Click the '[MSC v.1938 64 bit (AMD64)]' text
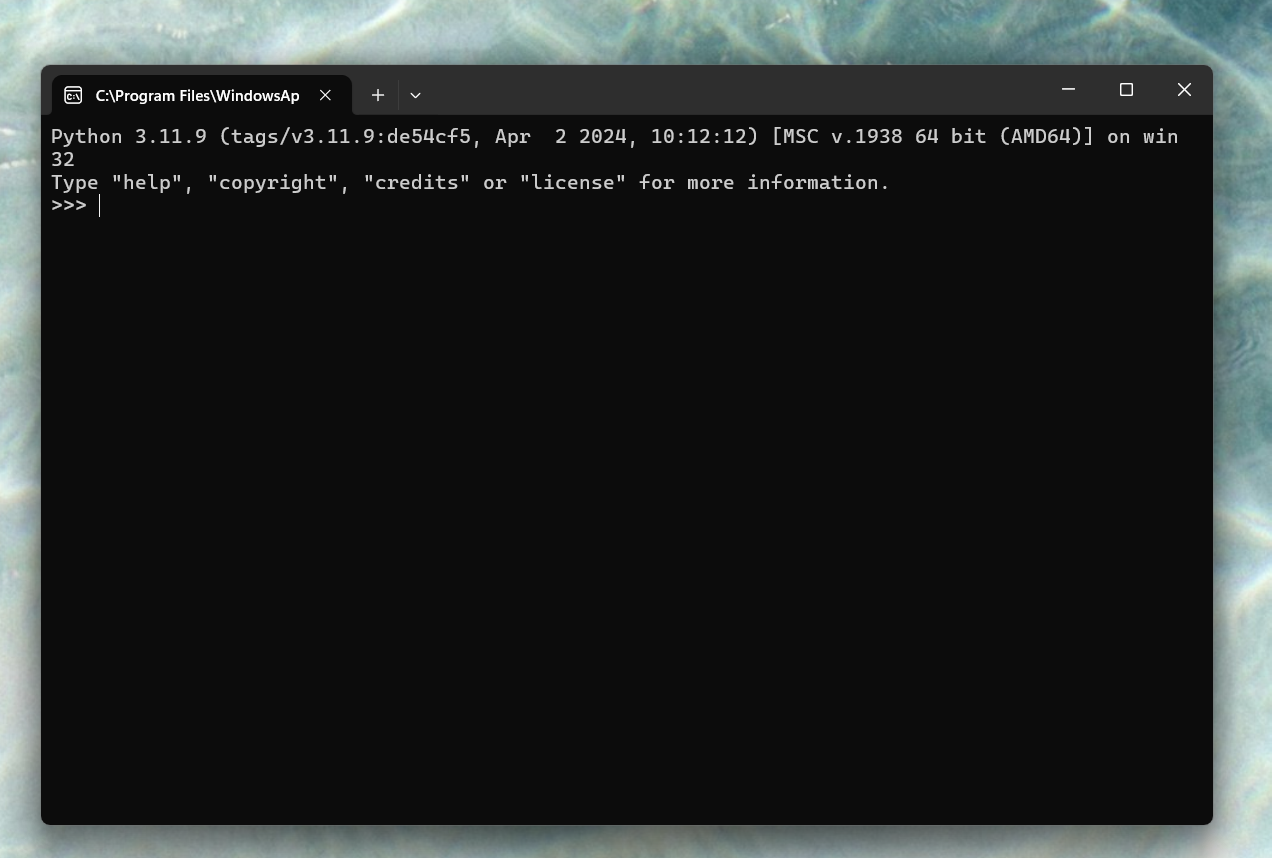 point(933,136)
